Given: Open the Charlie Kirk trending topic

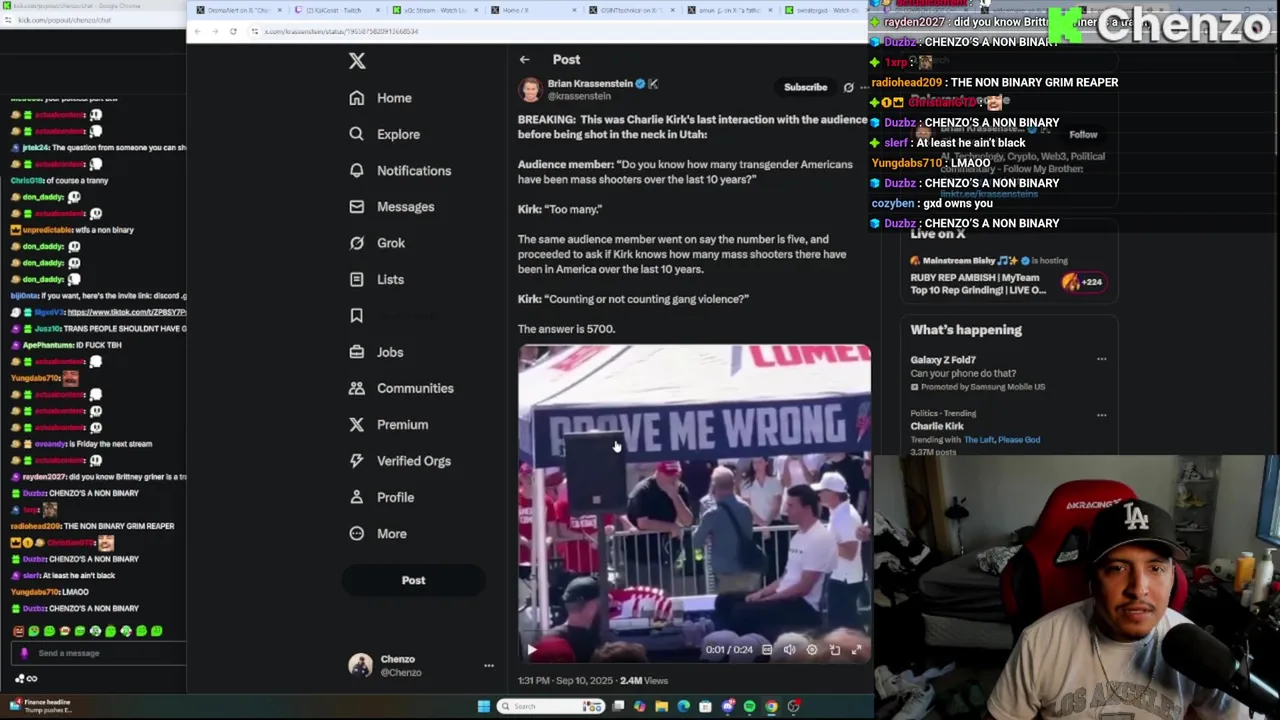Looking at the screenshot, I should pyautogui.click(x=937, y=426).
